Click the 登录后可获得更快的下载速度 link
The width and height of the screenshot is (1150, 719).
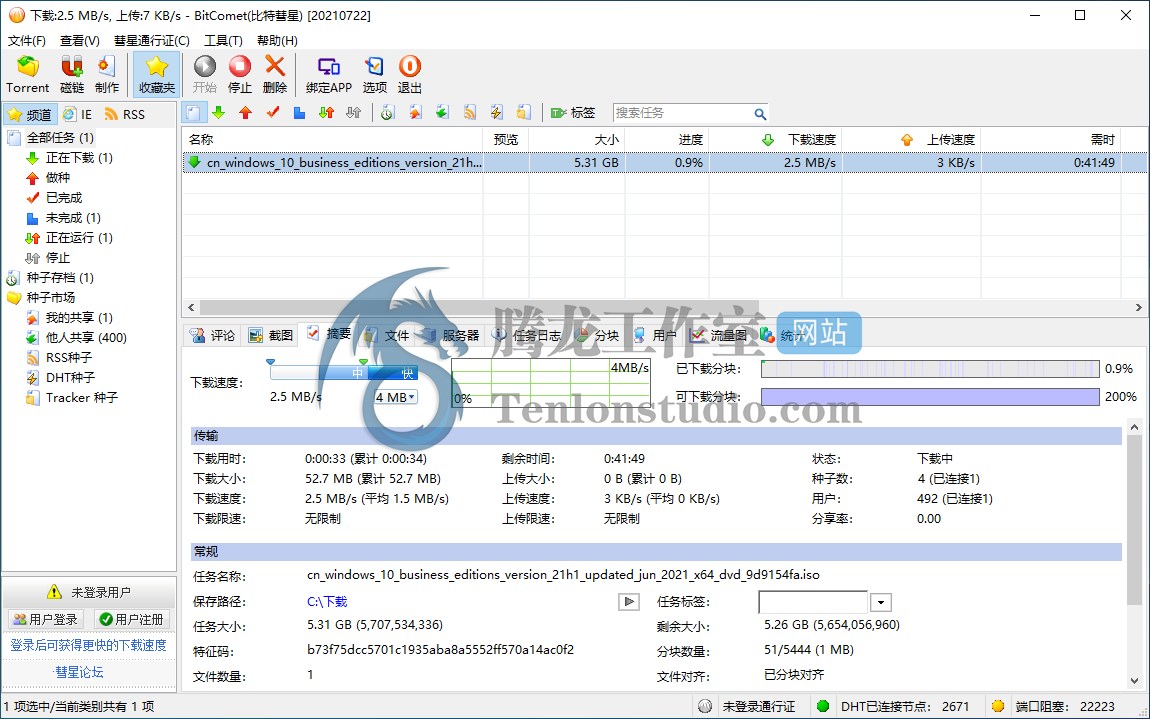[x=88, y=645]
